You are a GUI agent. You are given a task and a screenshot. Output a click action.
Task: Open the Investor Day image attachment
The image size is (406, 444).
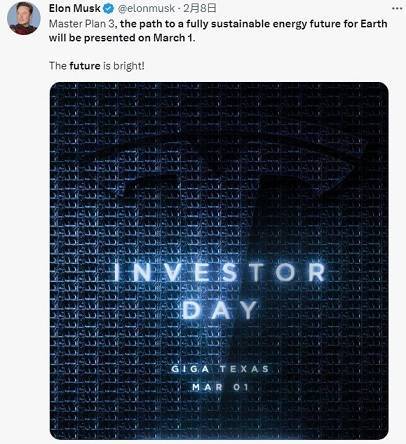pos(219,261)
